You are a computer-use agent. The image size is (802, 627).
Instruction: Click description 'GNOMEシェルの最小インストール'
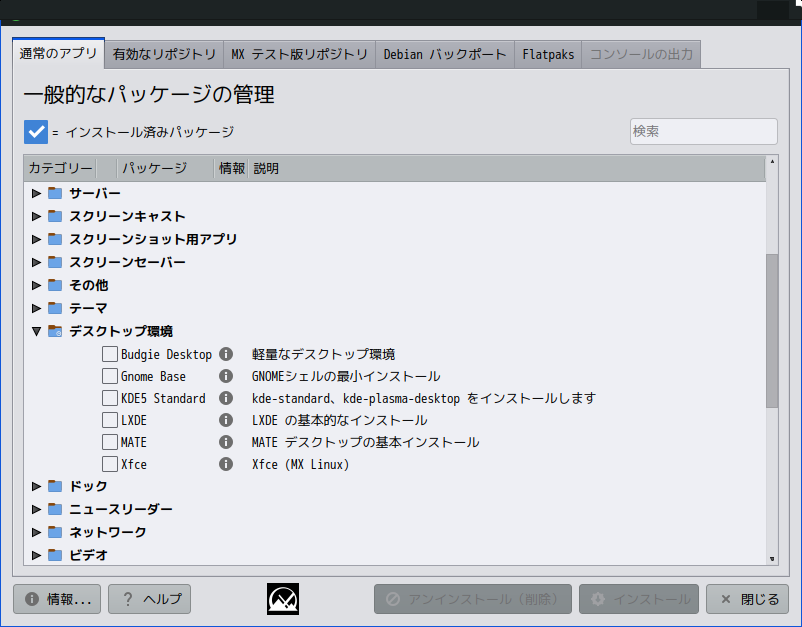[x=346, y=376]
